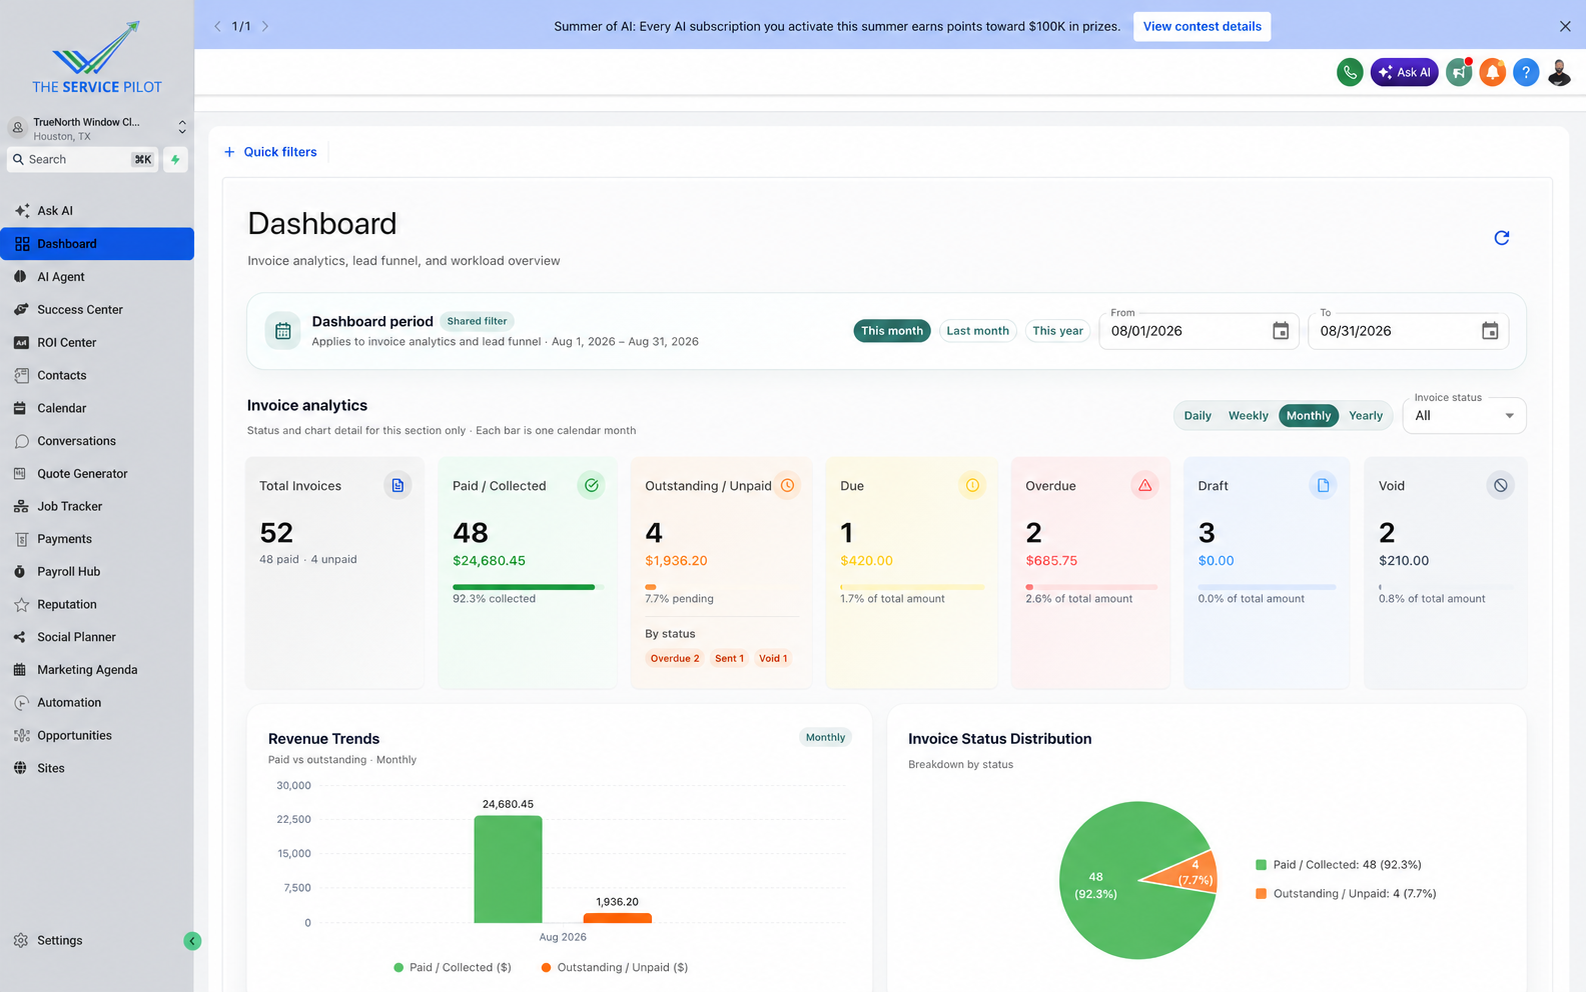Open Ask AI in the sidebar
The image size is (1586, 992).
pos(97,211)
